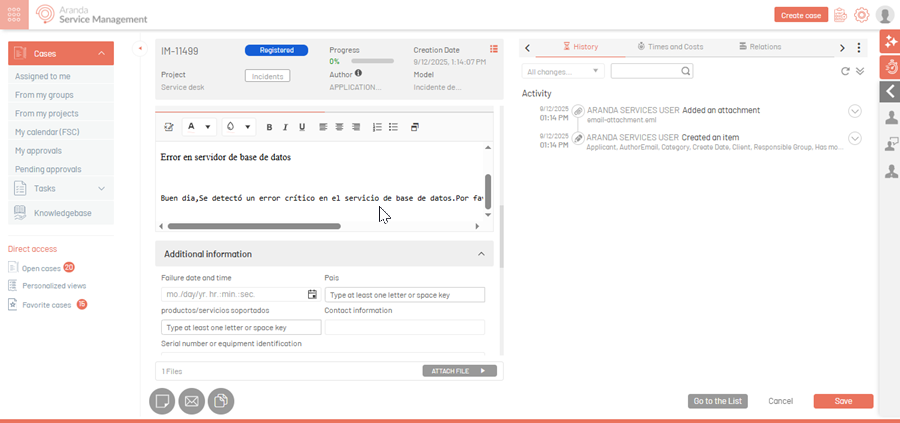Image resolution: width=900 pixels, height=423 pixels.
Task: Switch to the Times and Costs tab
Action: click(x=670, y=47)
